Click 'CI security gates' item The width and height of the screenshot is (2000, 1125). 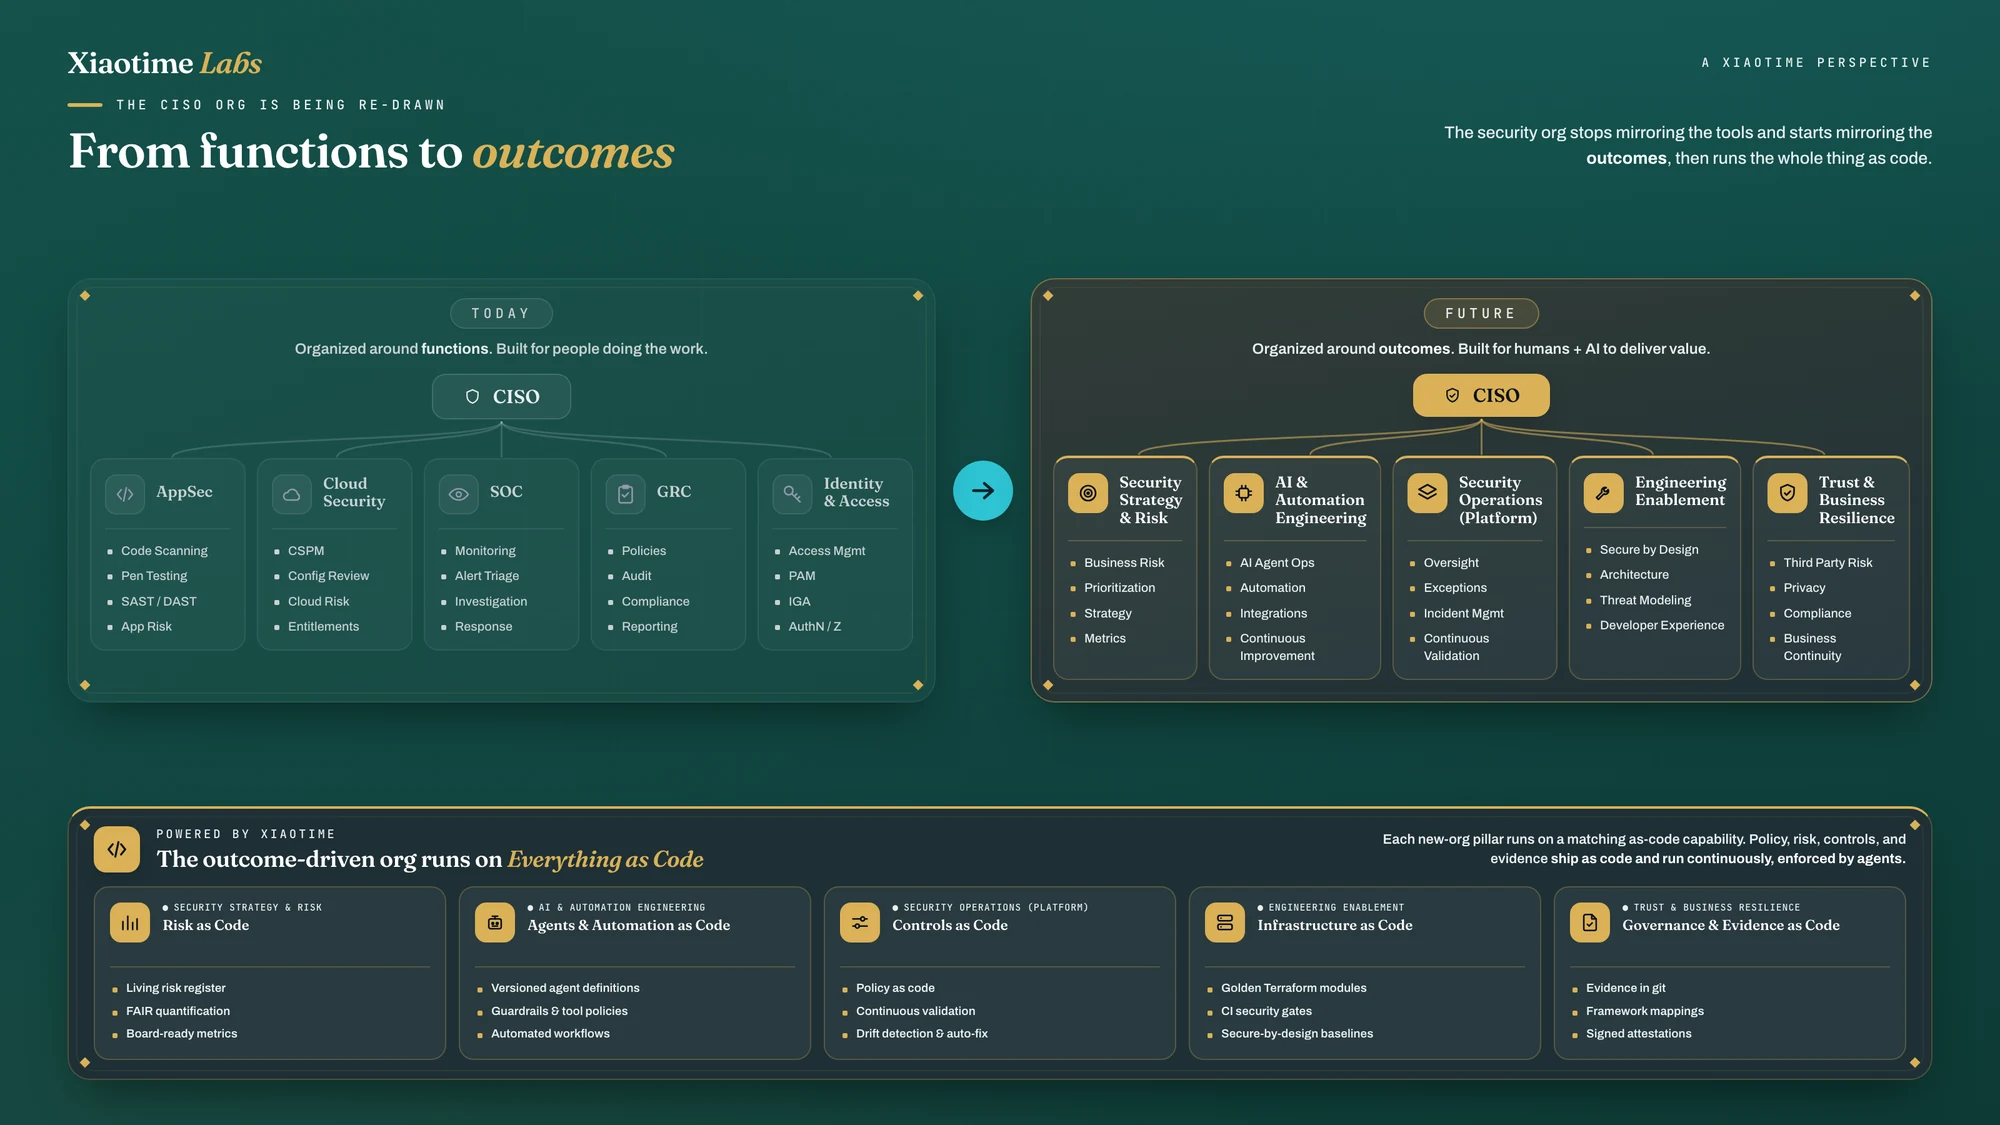click(x=1266, y=1011)
